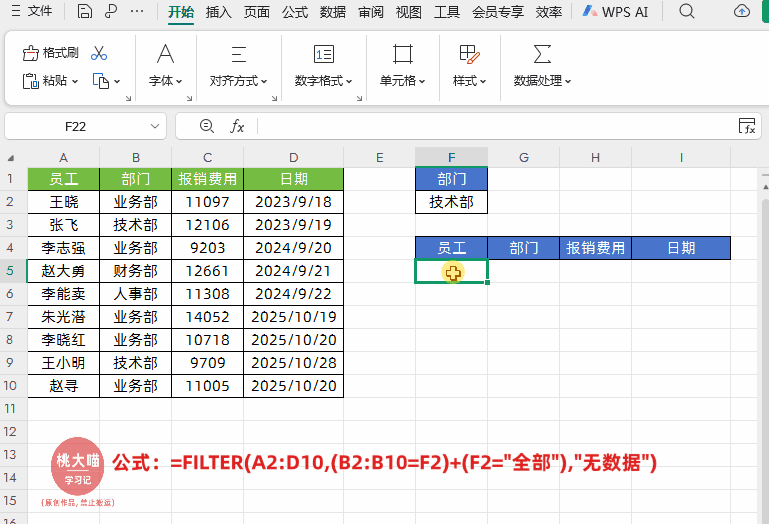Switch to the 数据 tab
This screenshot has width=769, height=524.
(333, 11)
